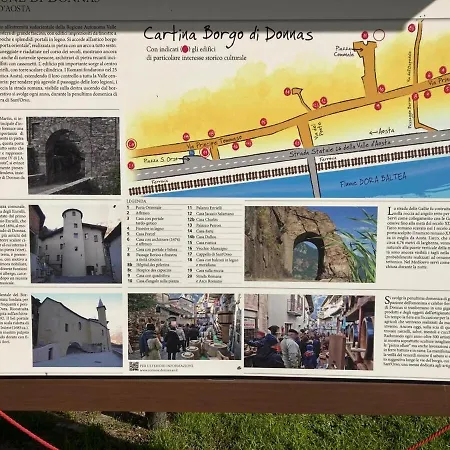Viewport: 450px width, 450px height.
Task: Select the empty circle marker above Piazza Comunale
Action: (379, 35)
